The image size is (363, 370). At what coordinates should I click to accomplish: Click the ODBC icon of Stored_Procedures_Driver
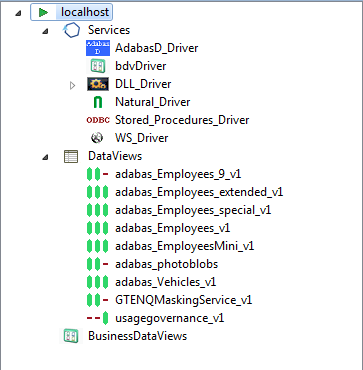coord(98,120)
